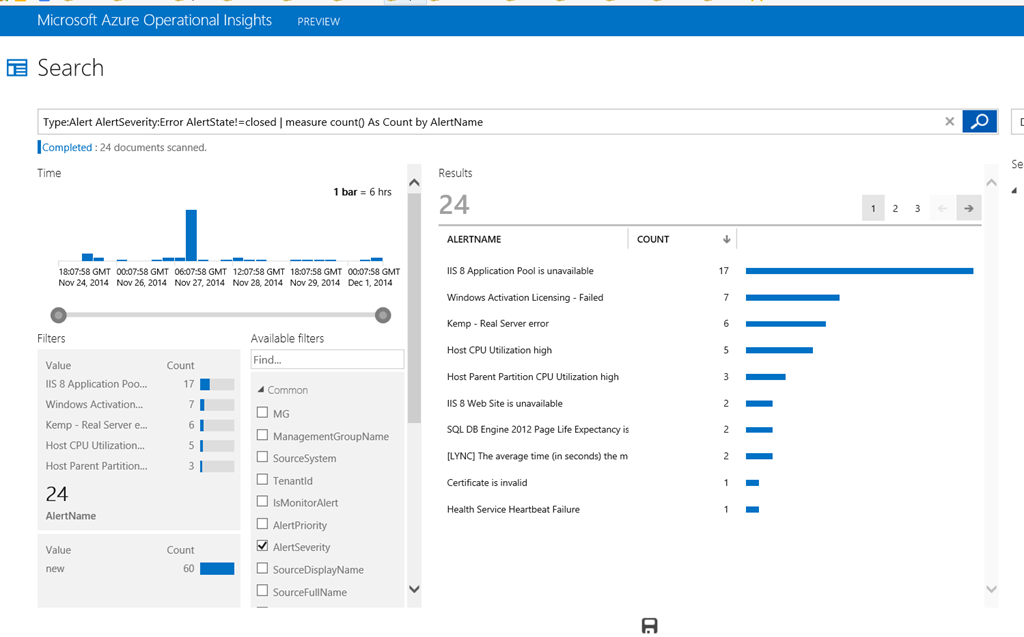Image resolution: width=1024 pixels, height=637 pixels.
Task: Uncheck the AlertSeverity filter
Action: tap(263, 546)
